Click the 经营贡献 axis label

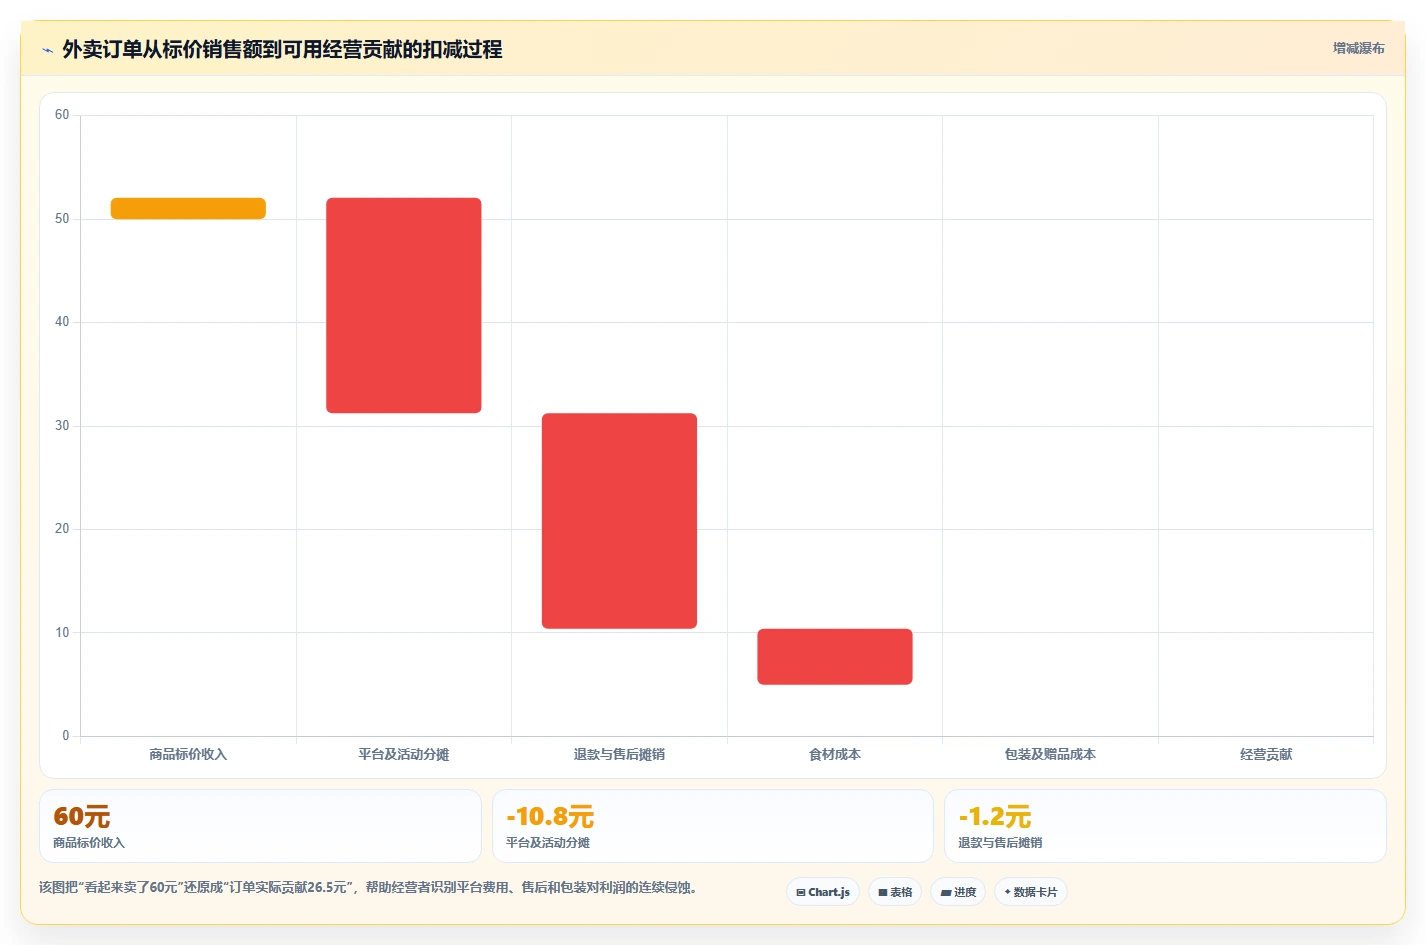(1266, 754)
